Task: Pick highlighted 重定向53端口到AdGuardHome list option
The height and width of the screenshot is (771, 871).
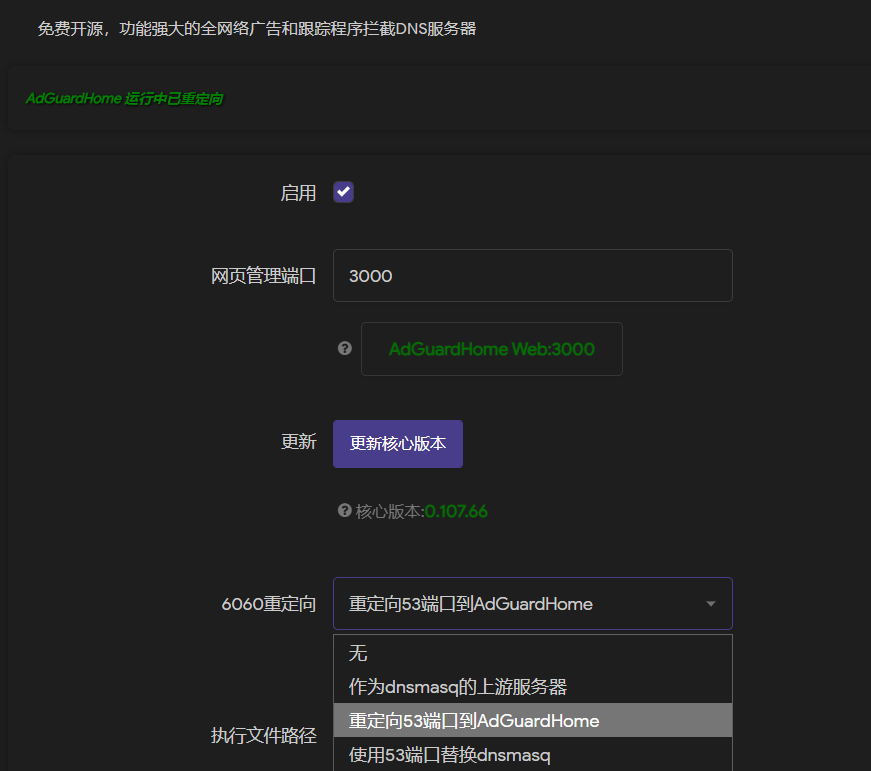Action: (533, 720)
